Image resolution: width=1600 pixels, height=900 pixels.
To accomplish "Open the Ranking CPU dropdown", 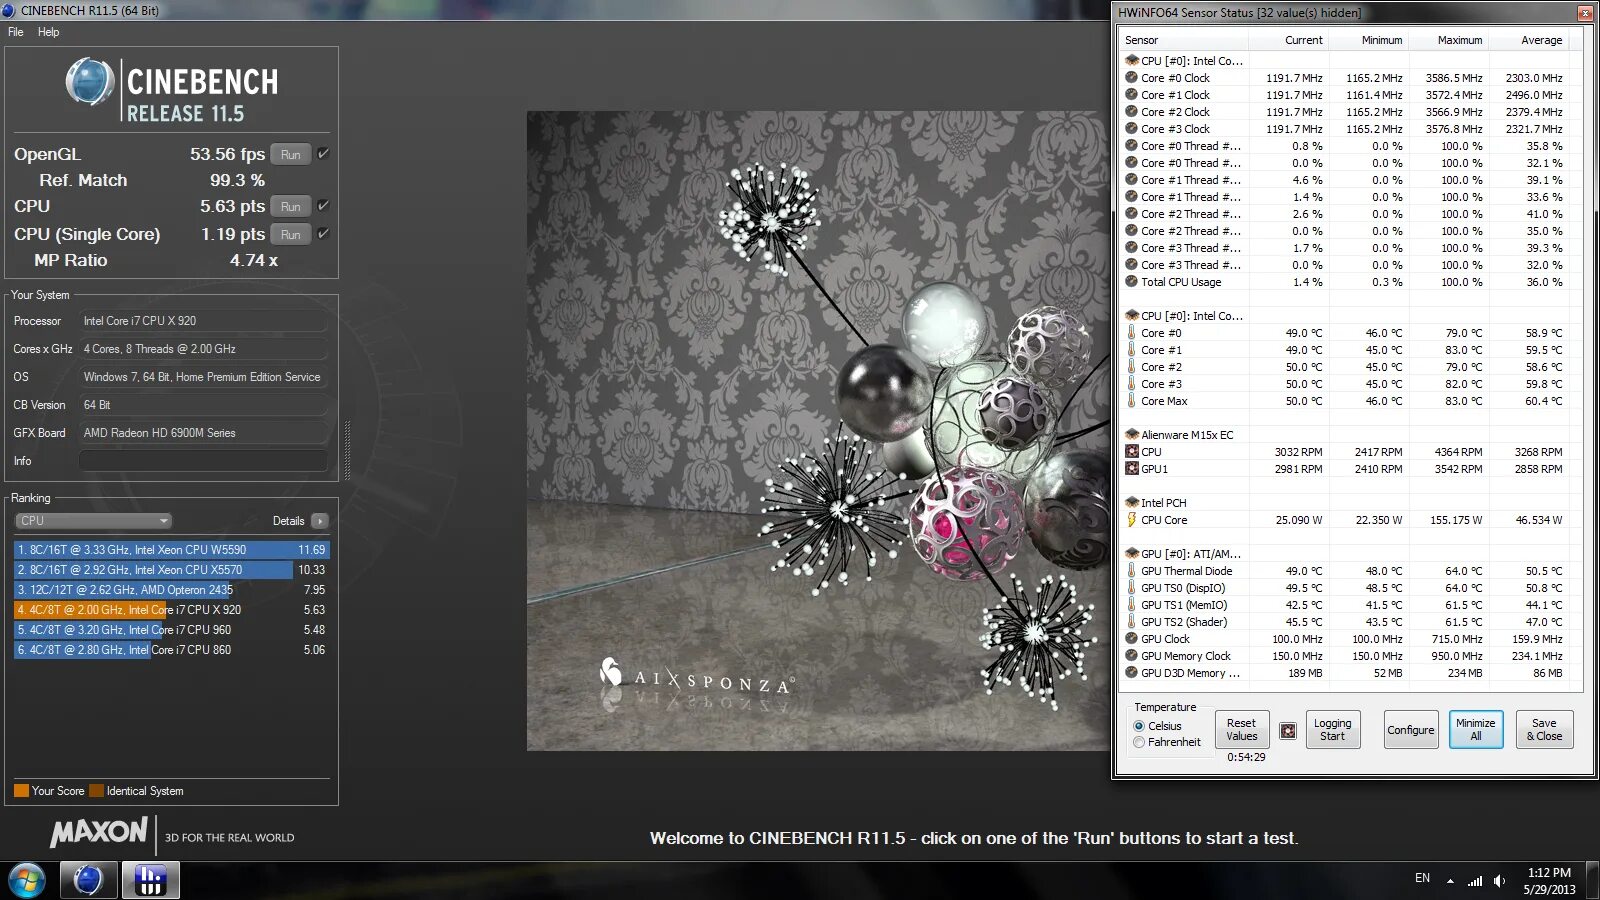I will (x=93, y=521).
